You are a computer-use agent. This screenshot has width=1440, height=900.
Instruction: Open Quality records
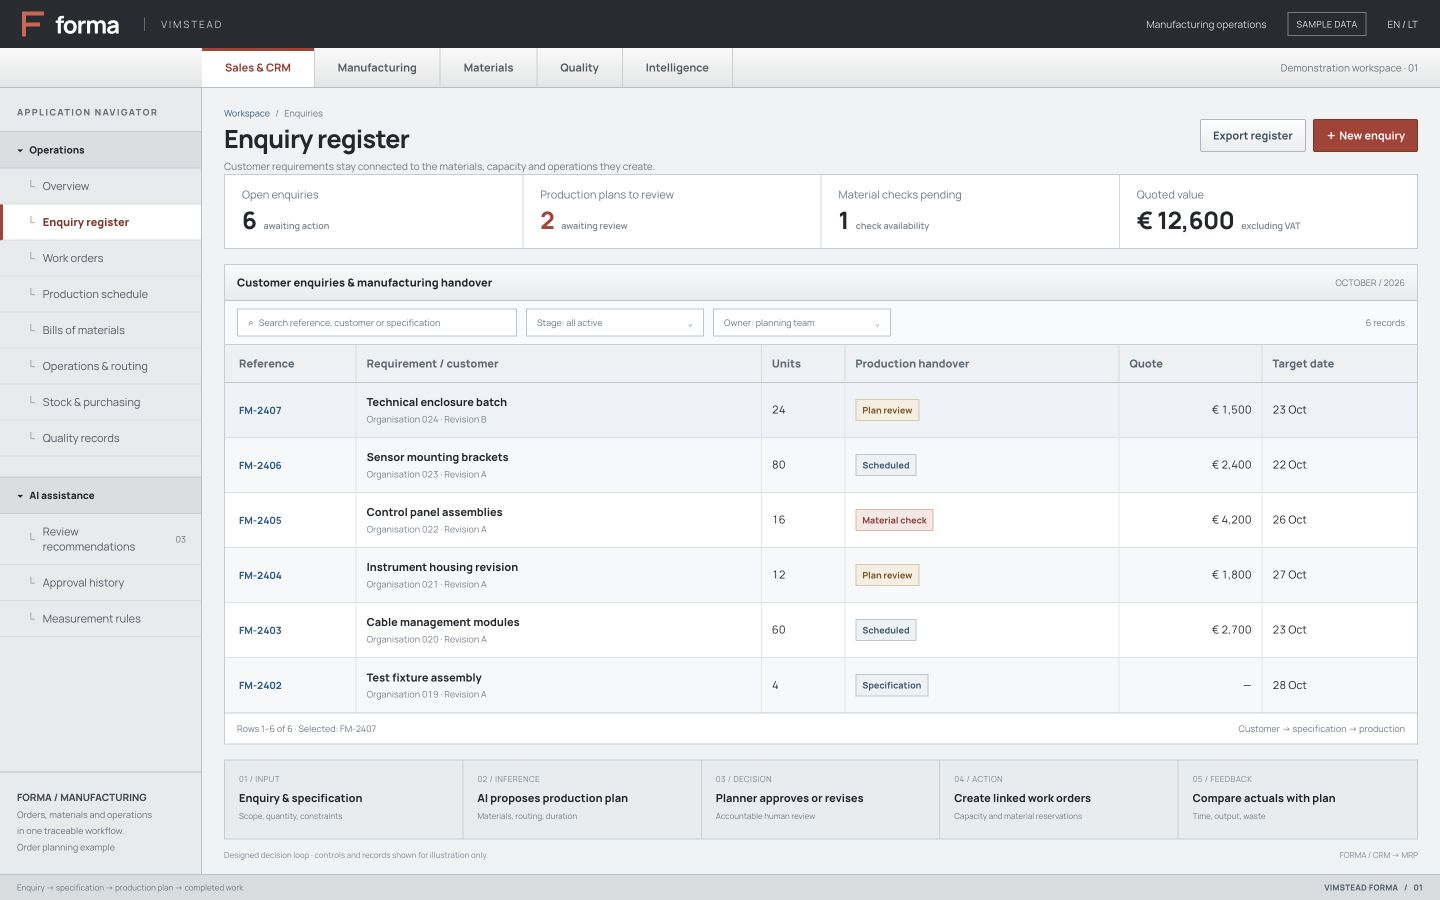click(100, 438)
